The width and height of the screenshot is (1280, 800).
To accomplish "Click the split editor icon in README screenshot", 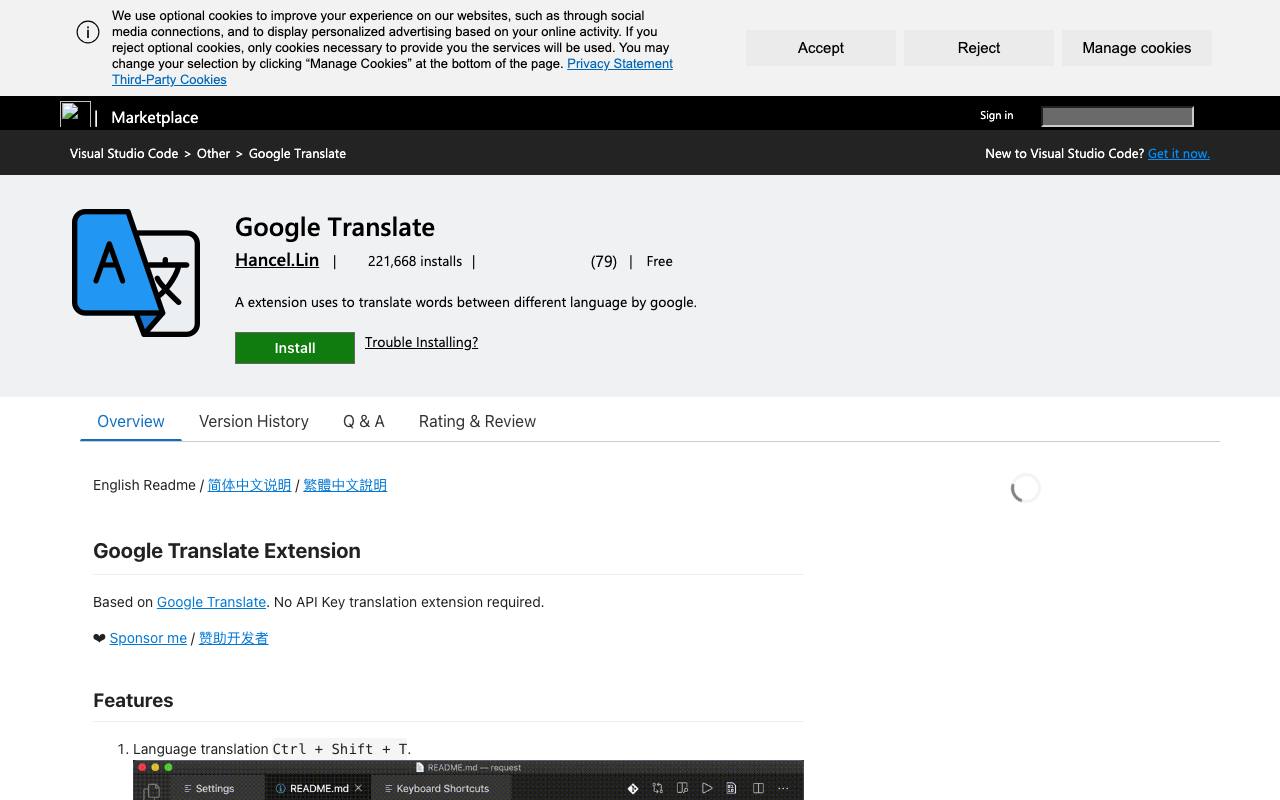I will pyautogui.click(x=758, y=788).
